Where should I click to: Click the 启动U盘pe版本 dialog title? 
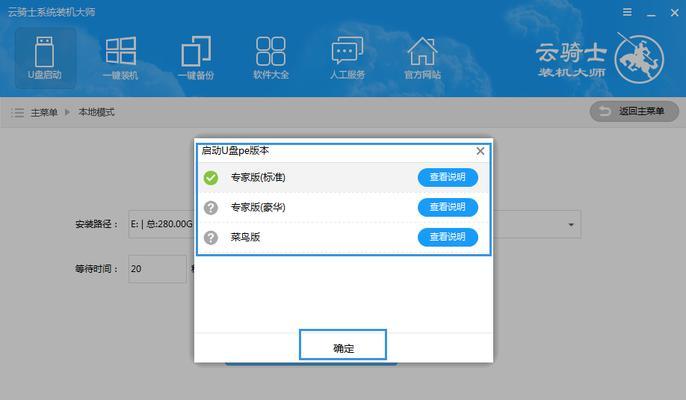pyautogui.click(x=235, y=151)
